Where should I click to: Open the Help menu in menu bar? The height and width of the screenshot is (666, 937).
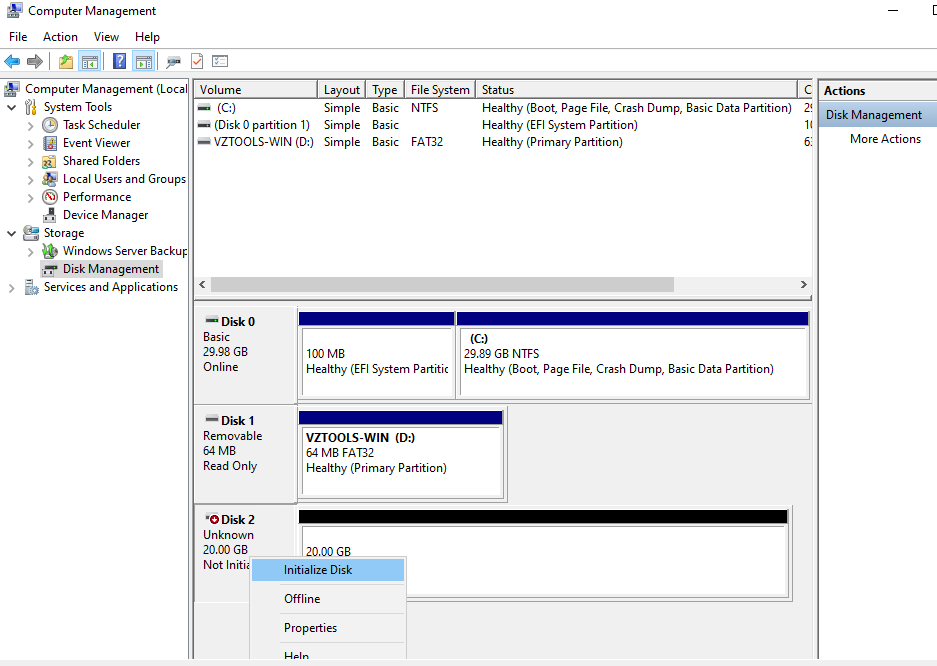(x=147, y=37)
